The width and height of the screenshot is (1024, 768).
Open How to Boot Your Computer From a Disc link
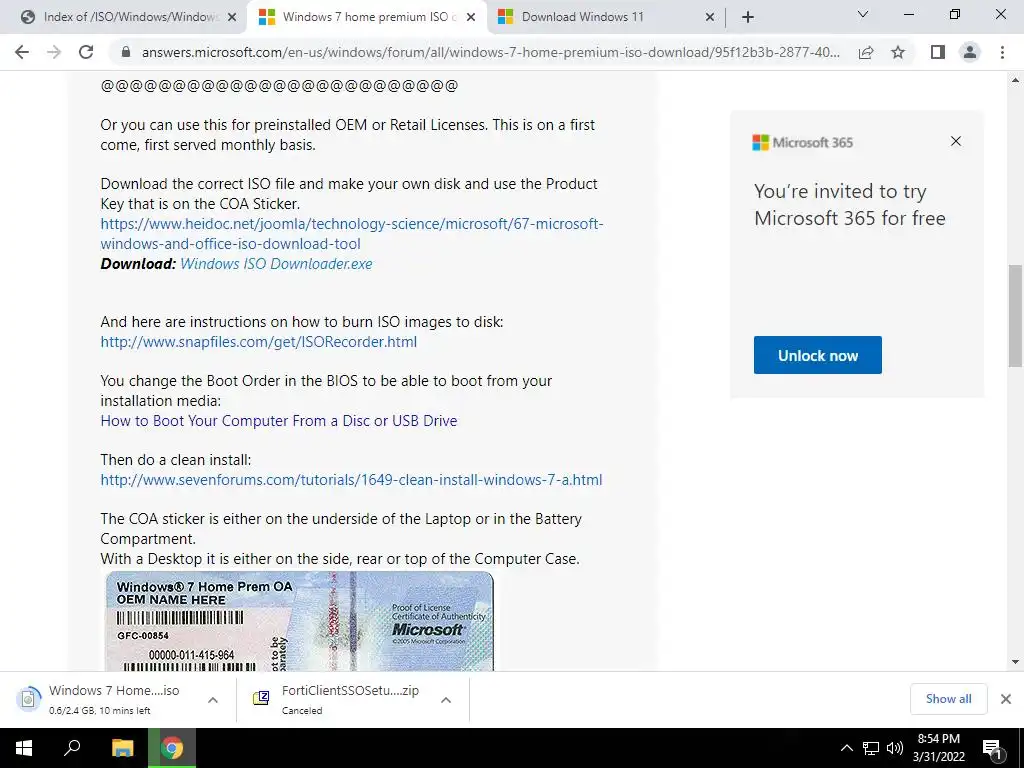coord(279,421)
